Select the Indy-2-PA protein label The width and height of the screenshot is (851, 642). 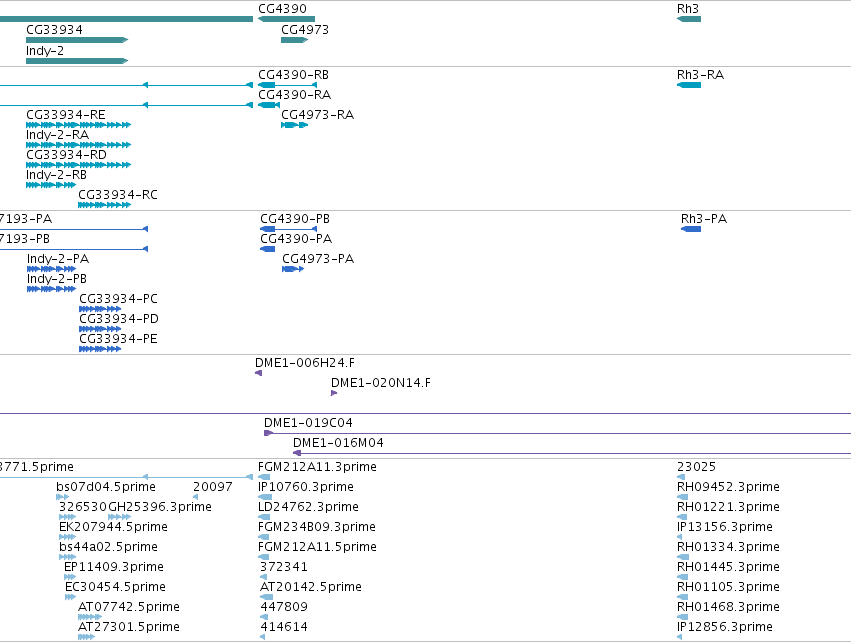pyautogui.click(x=58, y=259)
